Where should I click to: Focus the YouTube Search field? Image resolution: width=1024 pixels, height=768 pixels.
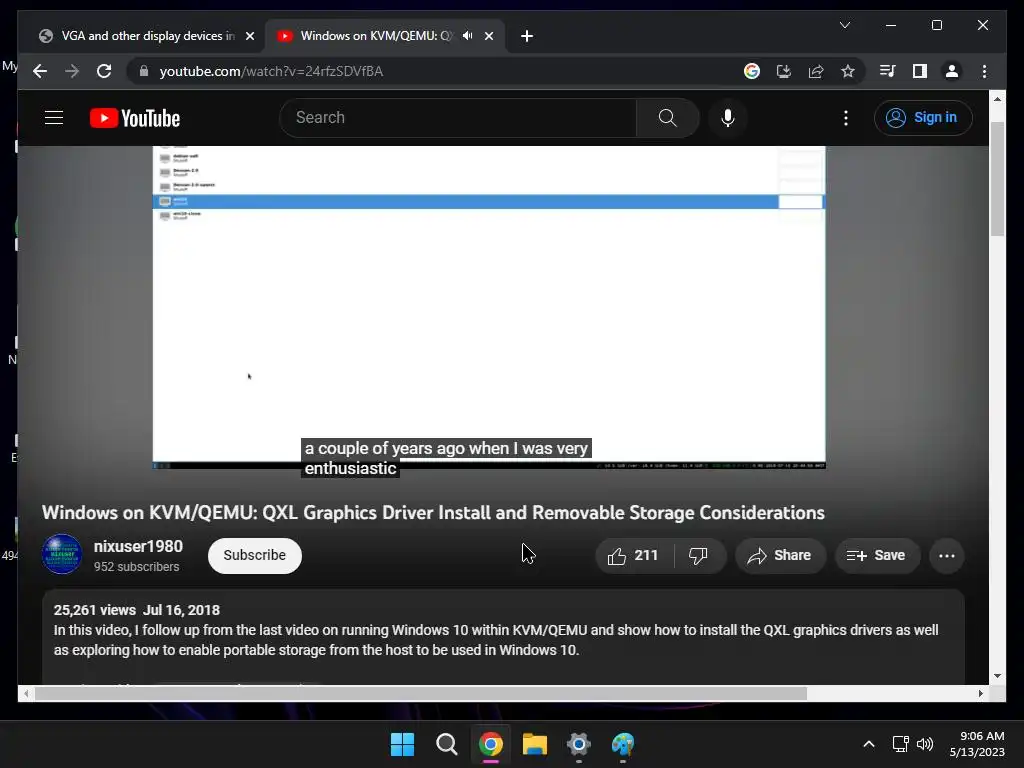(x=457, y=118)
